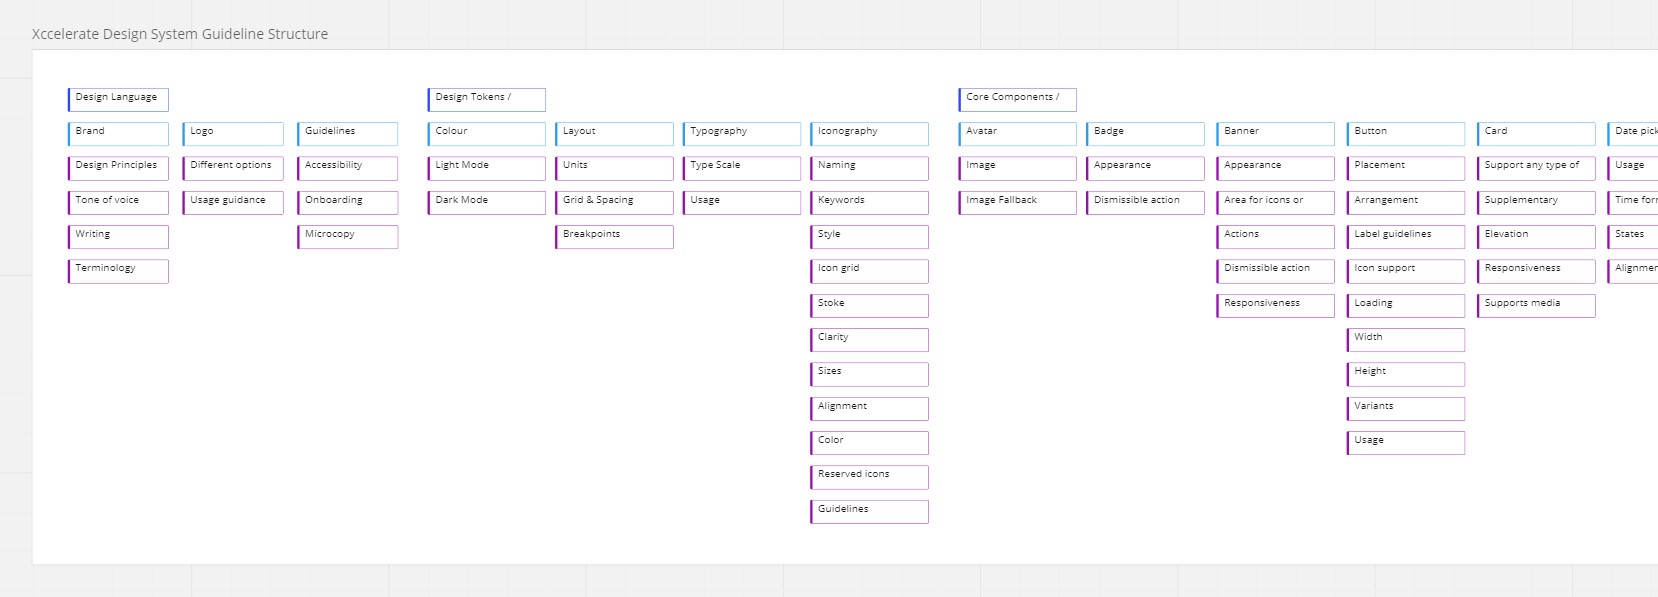Viewport: 1658px width, 597px height.
Task: Click the Terminology card
Action: (x=118, y=271)
